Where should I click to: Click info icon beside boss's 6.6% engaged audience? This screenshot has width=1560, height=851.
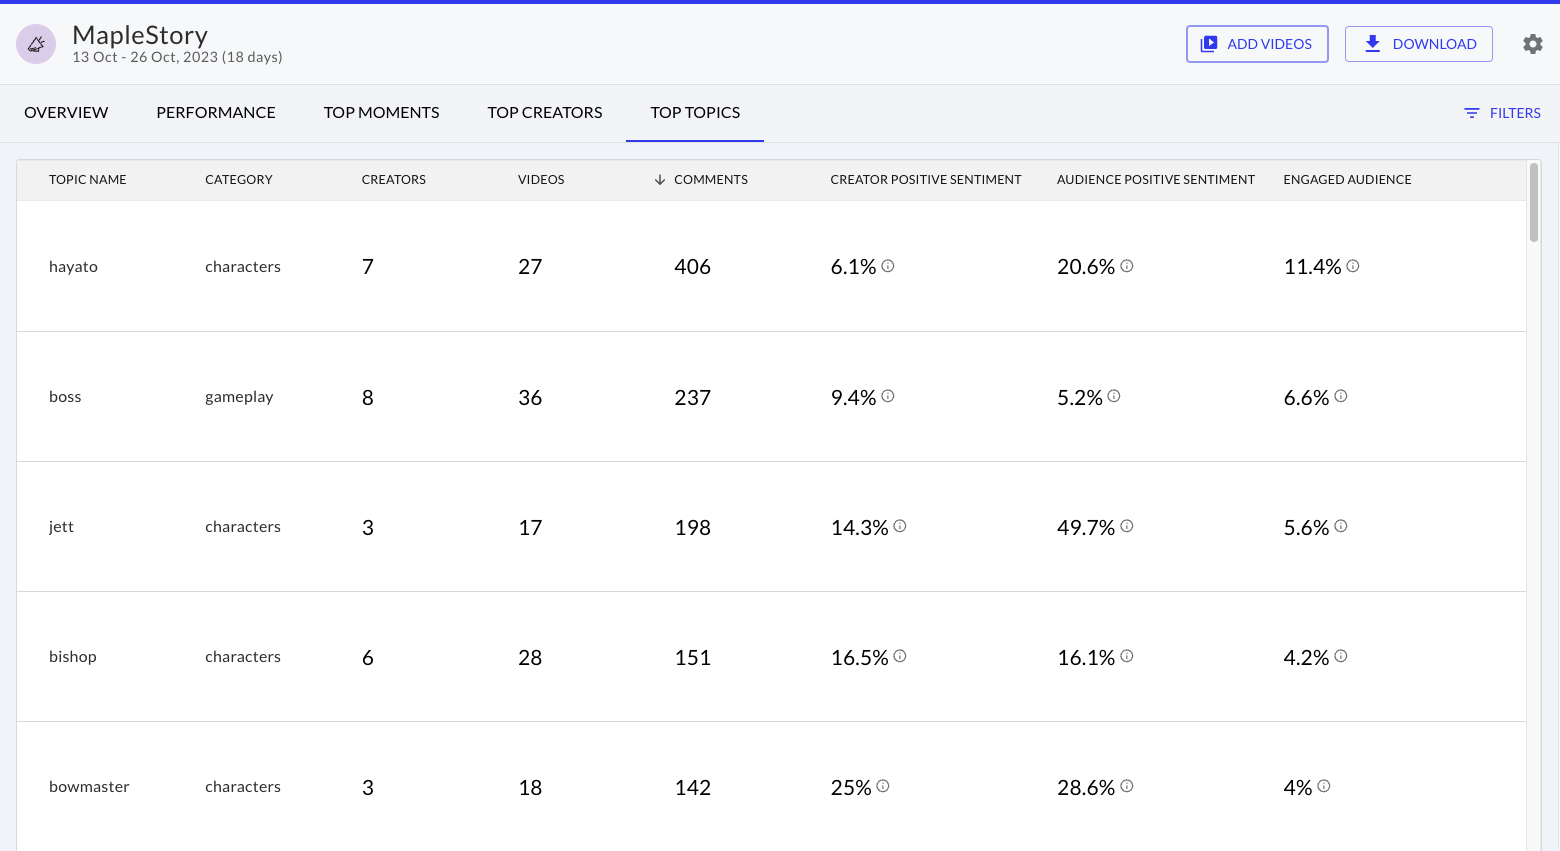coord(1341,396)
